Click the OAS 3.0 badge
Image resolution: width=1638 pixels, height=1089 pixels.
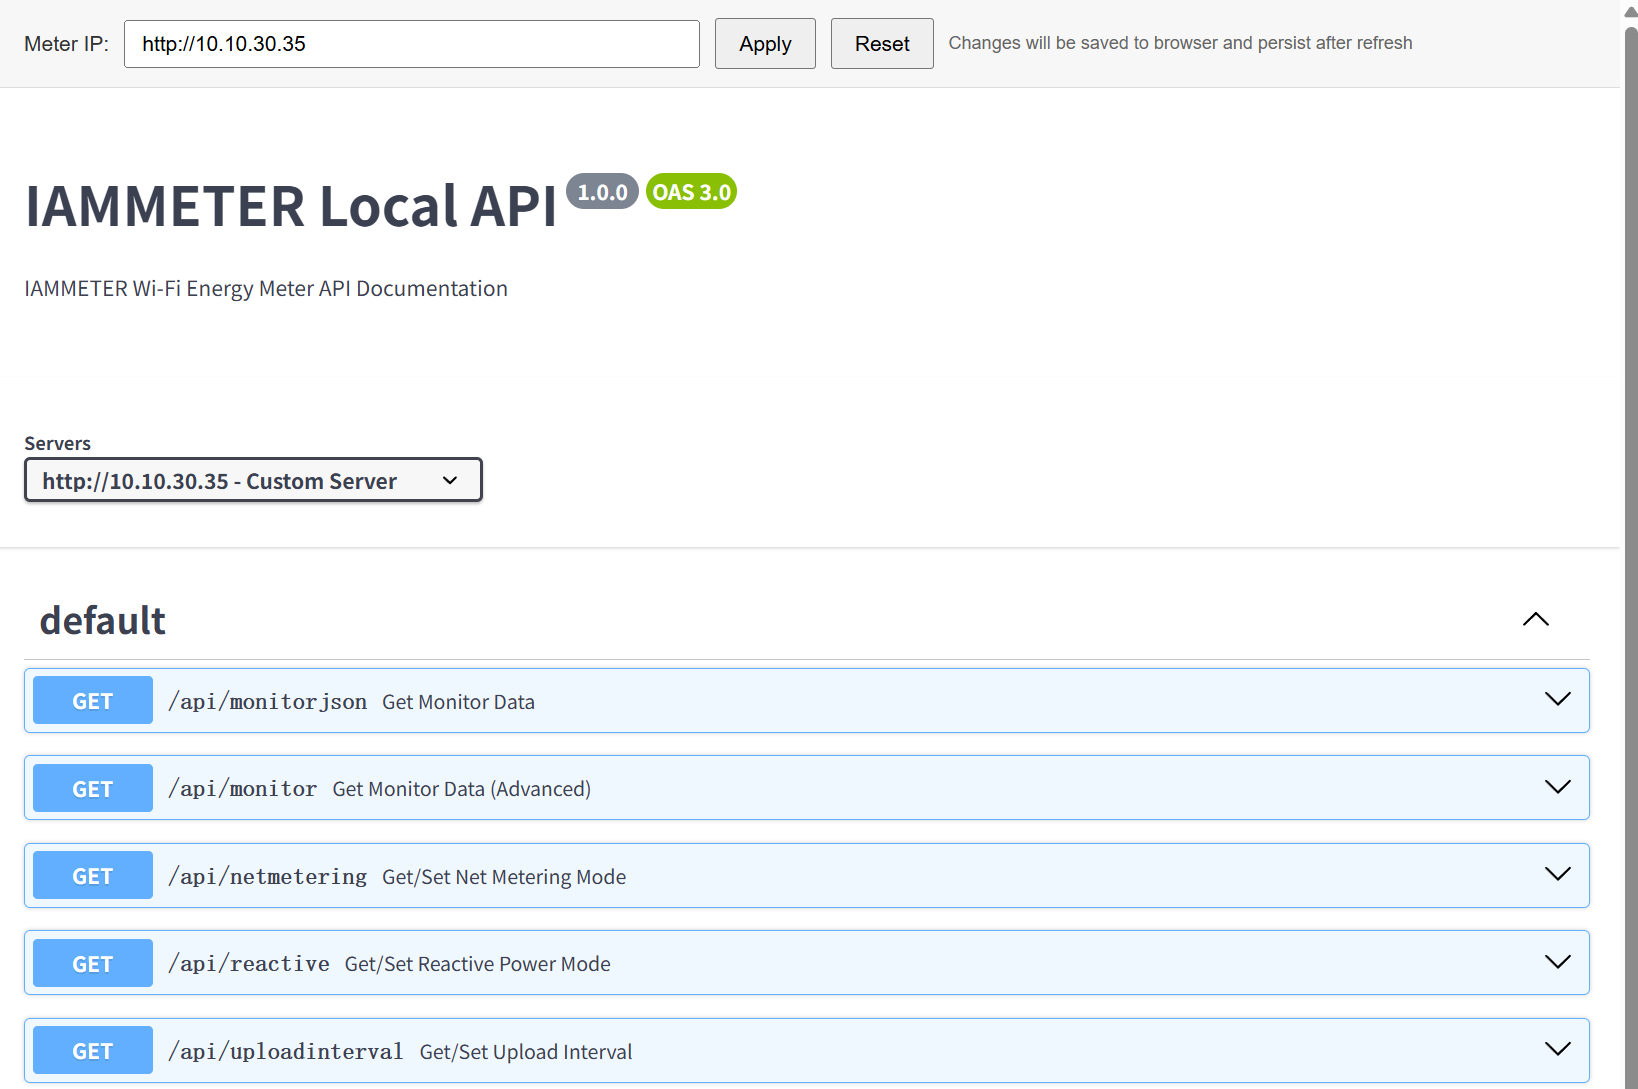[691, 192]
